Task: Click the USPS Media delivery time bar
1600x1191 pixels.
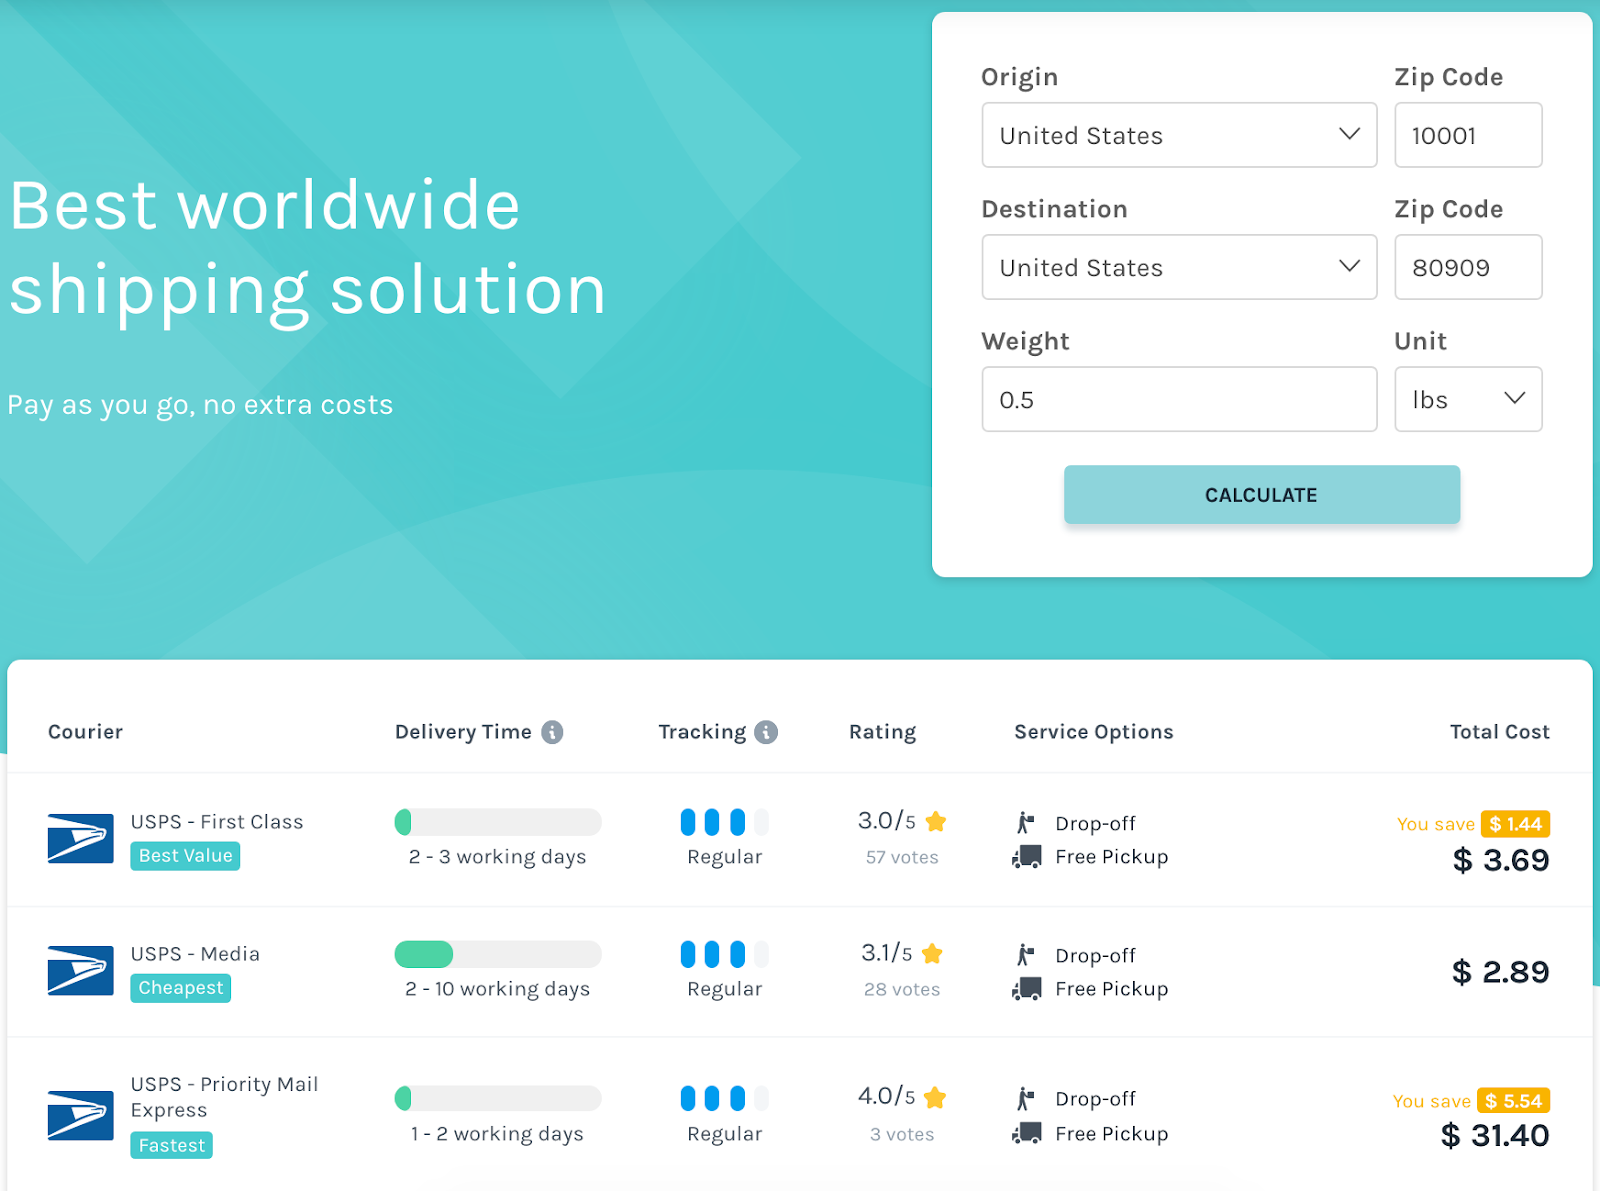Action: 498,954
